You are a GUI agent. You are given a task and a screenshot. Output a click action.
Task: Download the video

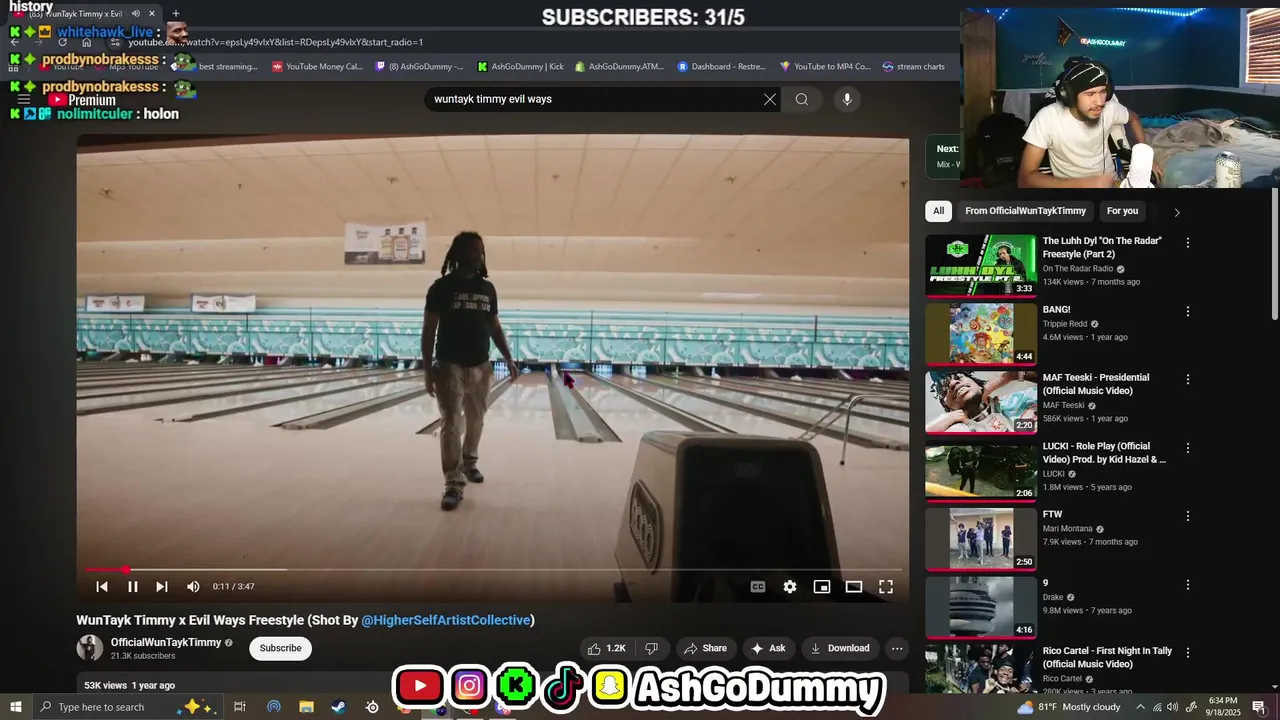click(x=840, y=648)
